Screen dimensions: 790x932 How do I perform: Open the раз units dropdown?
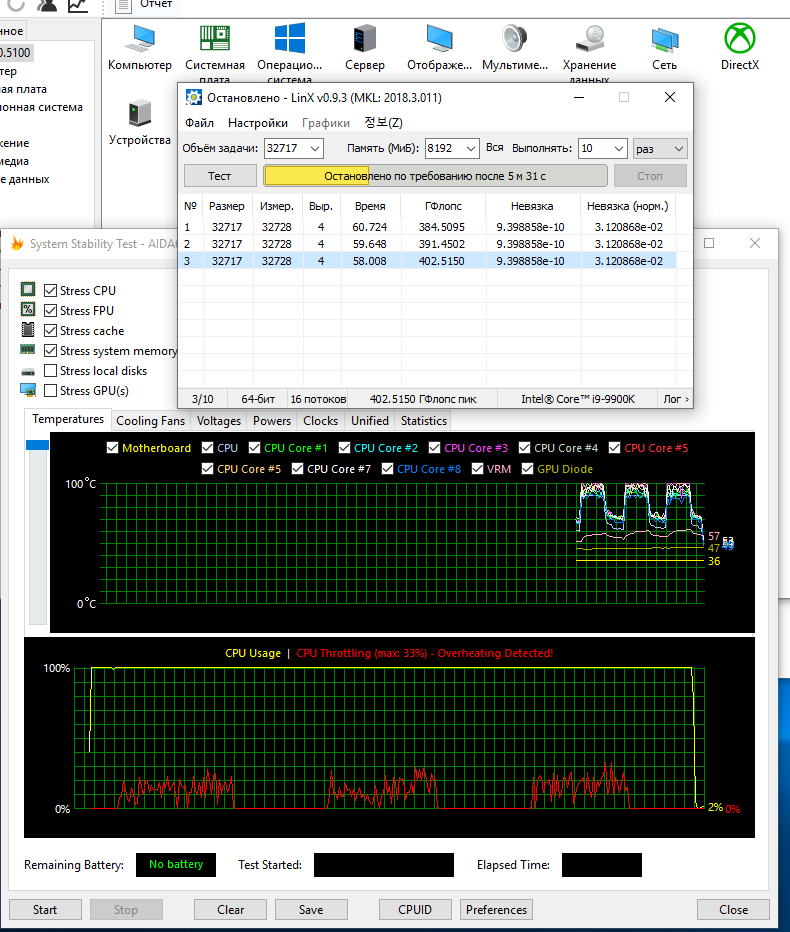coord(660,149)
